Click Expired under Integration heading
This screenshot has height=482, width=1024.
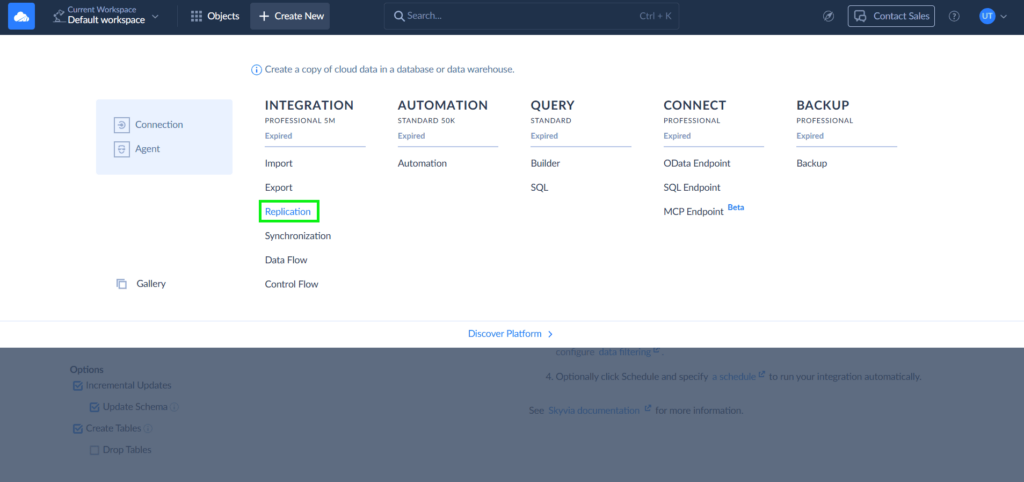[x=278, y=137]
